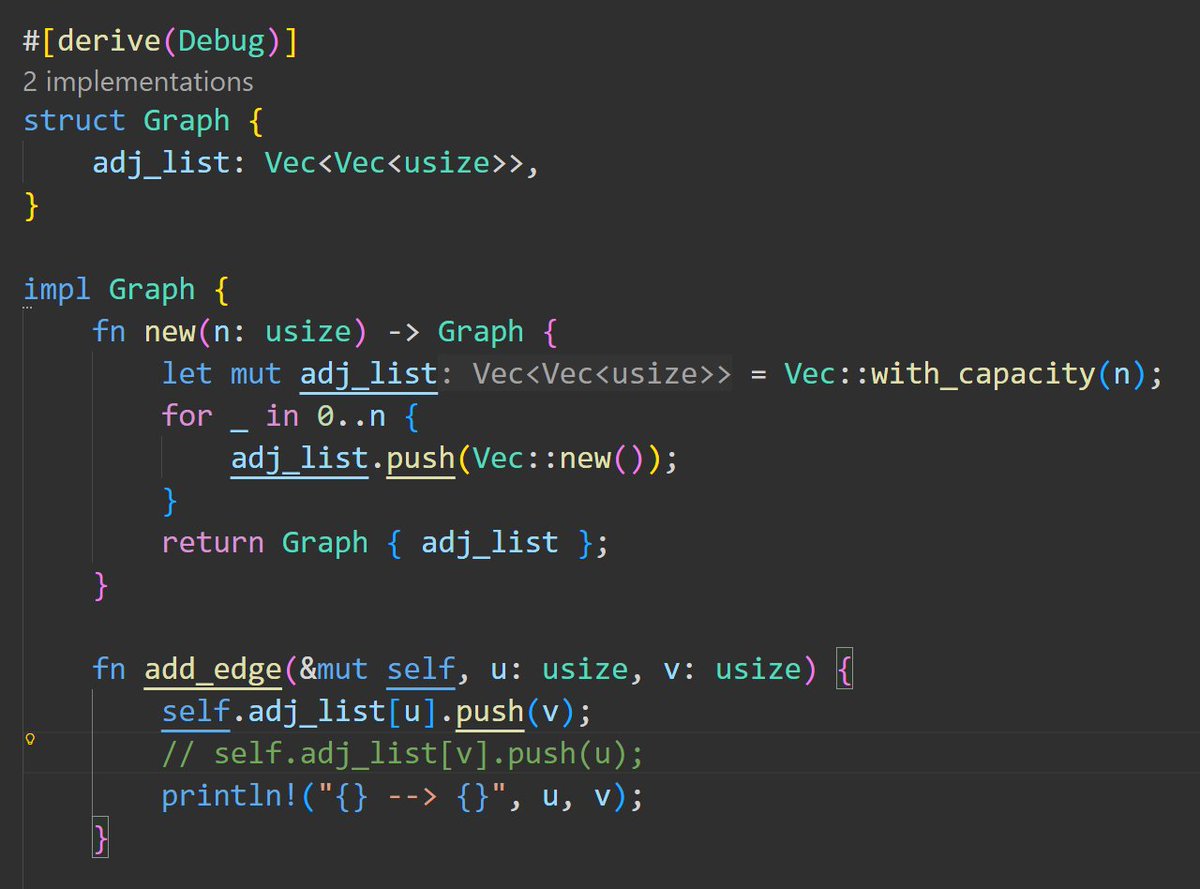
Task: Click the yellow lightbulb code action icon
Action: tap(30, 740)
